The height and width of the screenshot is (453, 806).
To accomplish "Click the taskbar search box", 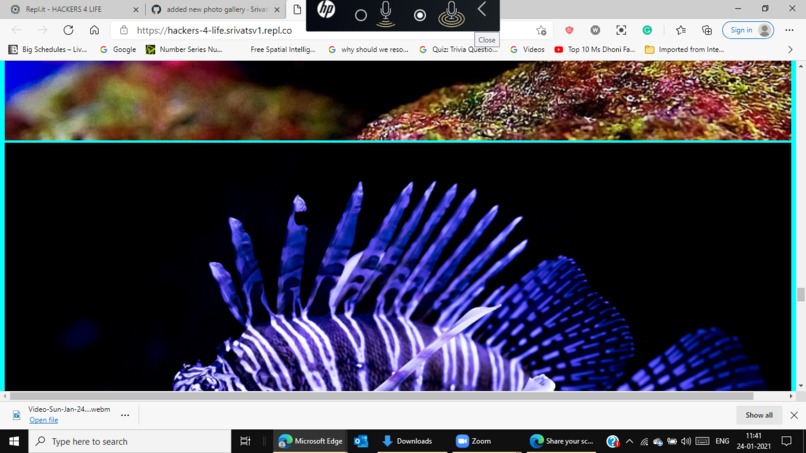I will coord(130,441).
